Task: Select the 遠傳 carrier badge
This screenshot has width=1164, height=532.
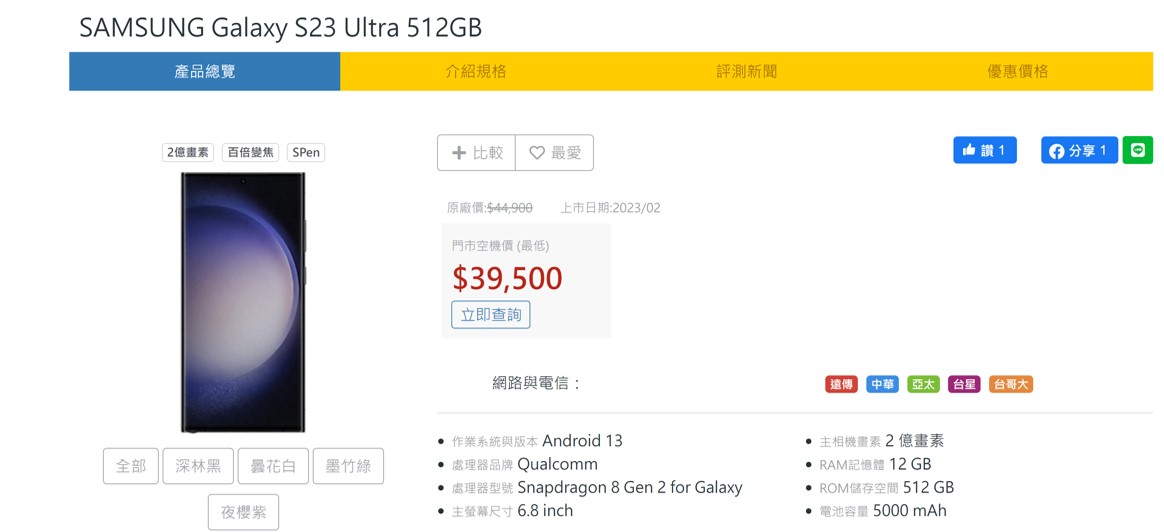Action: 842,384
